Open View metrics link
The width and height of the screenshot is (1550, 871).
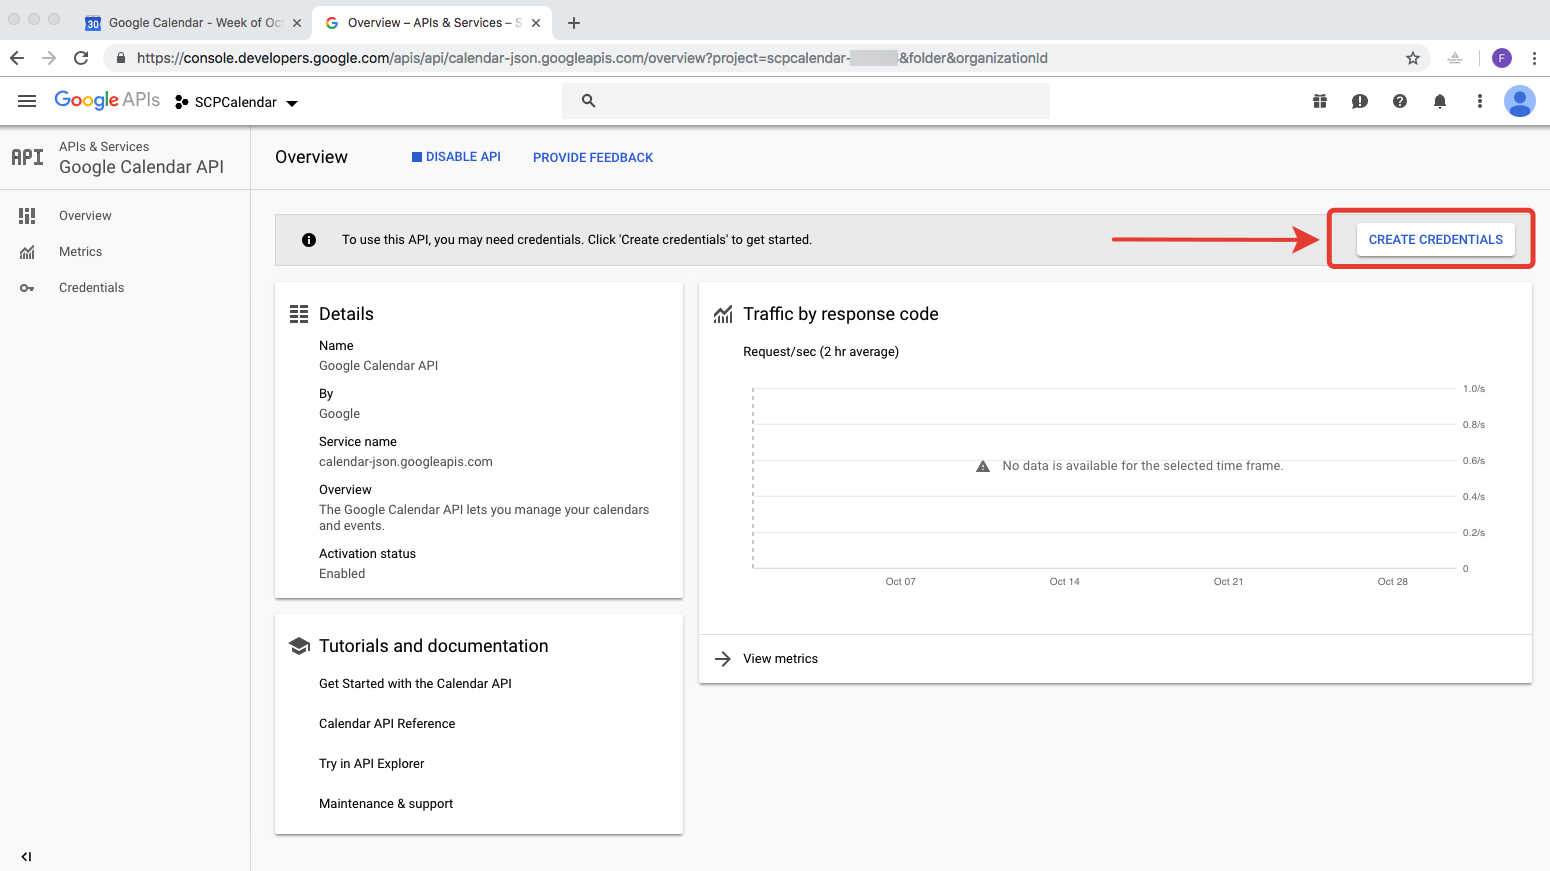(x=780, y=659)
